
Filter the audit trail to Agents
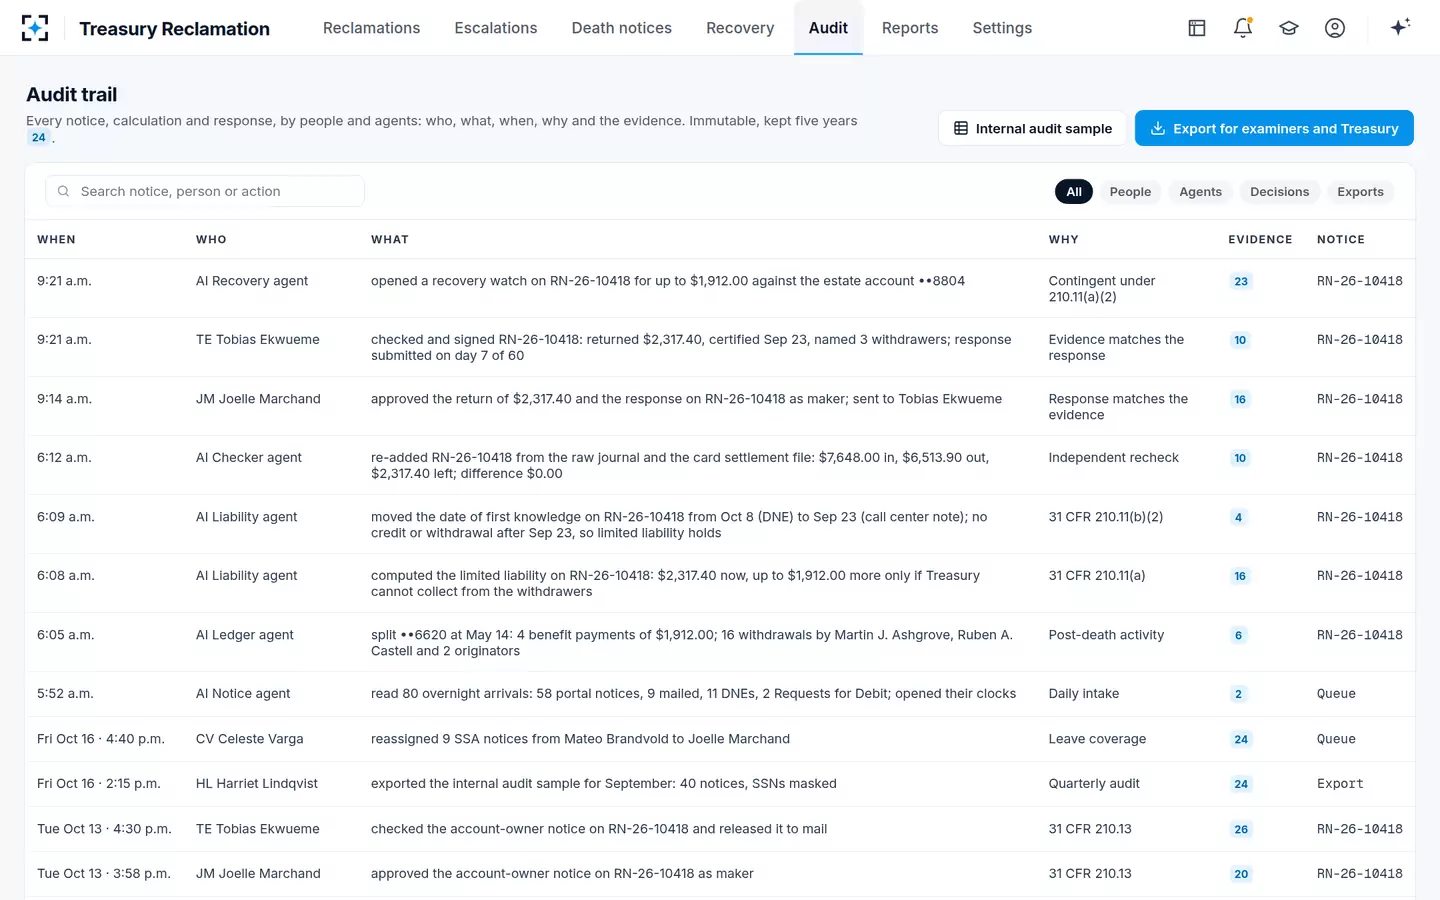pyautogui.click(x=1200, y=192)
